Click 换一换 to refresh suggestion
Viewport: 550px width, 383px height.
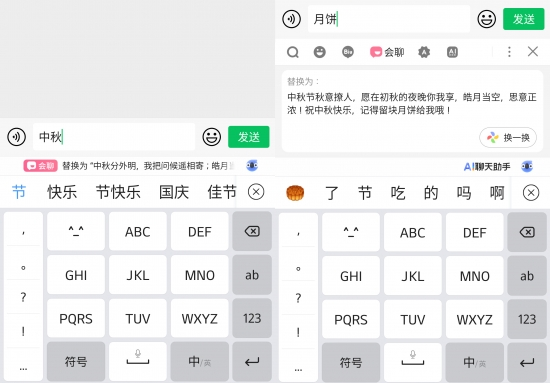tap(508, 137)
